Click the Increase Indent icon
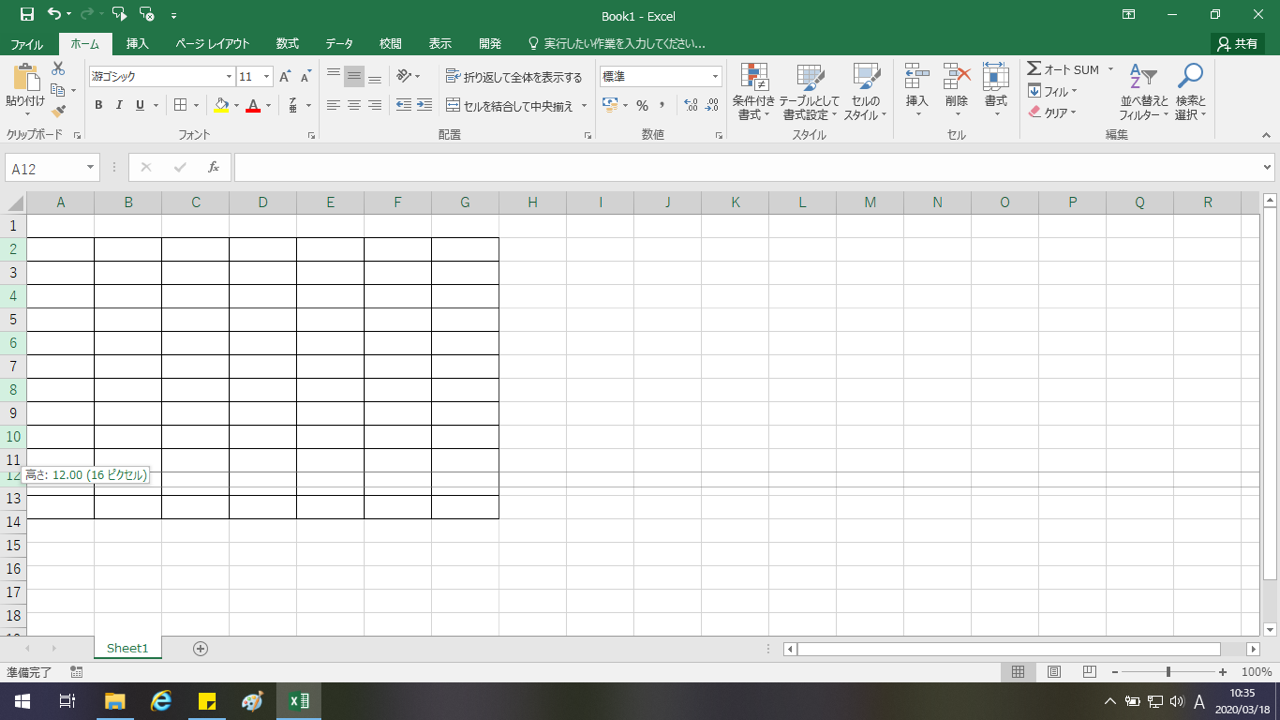 (x=424, y=105)
